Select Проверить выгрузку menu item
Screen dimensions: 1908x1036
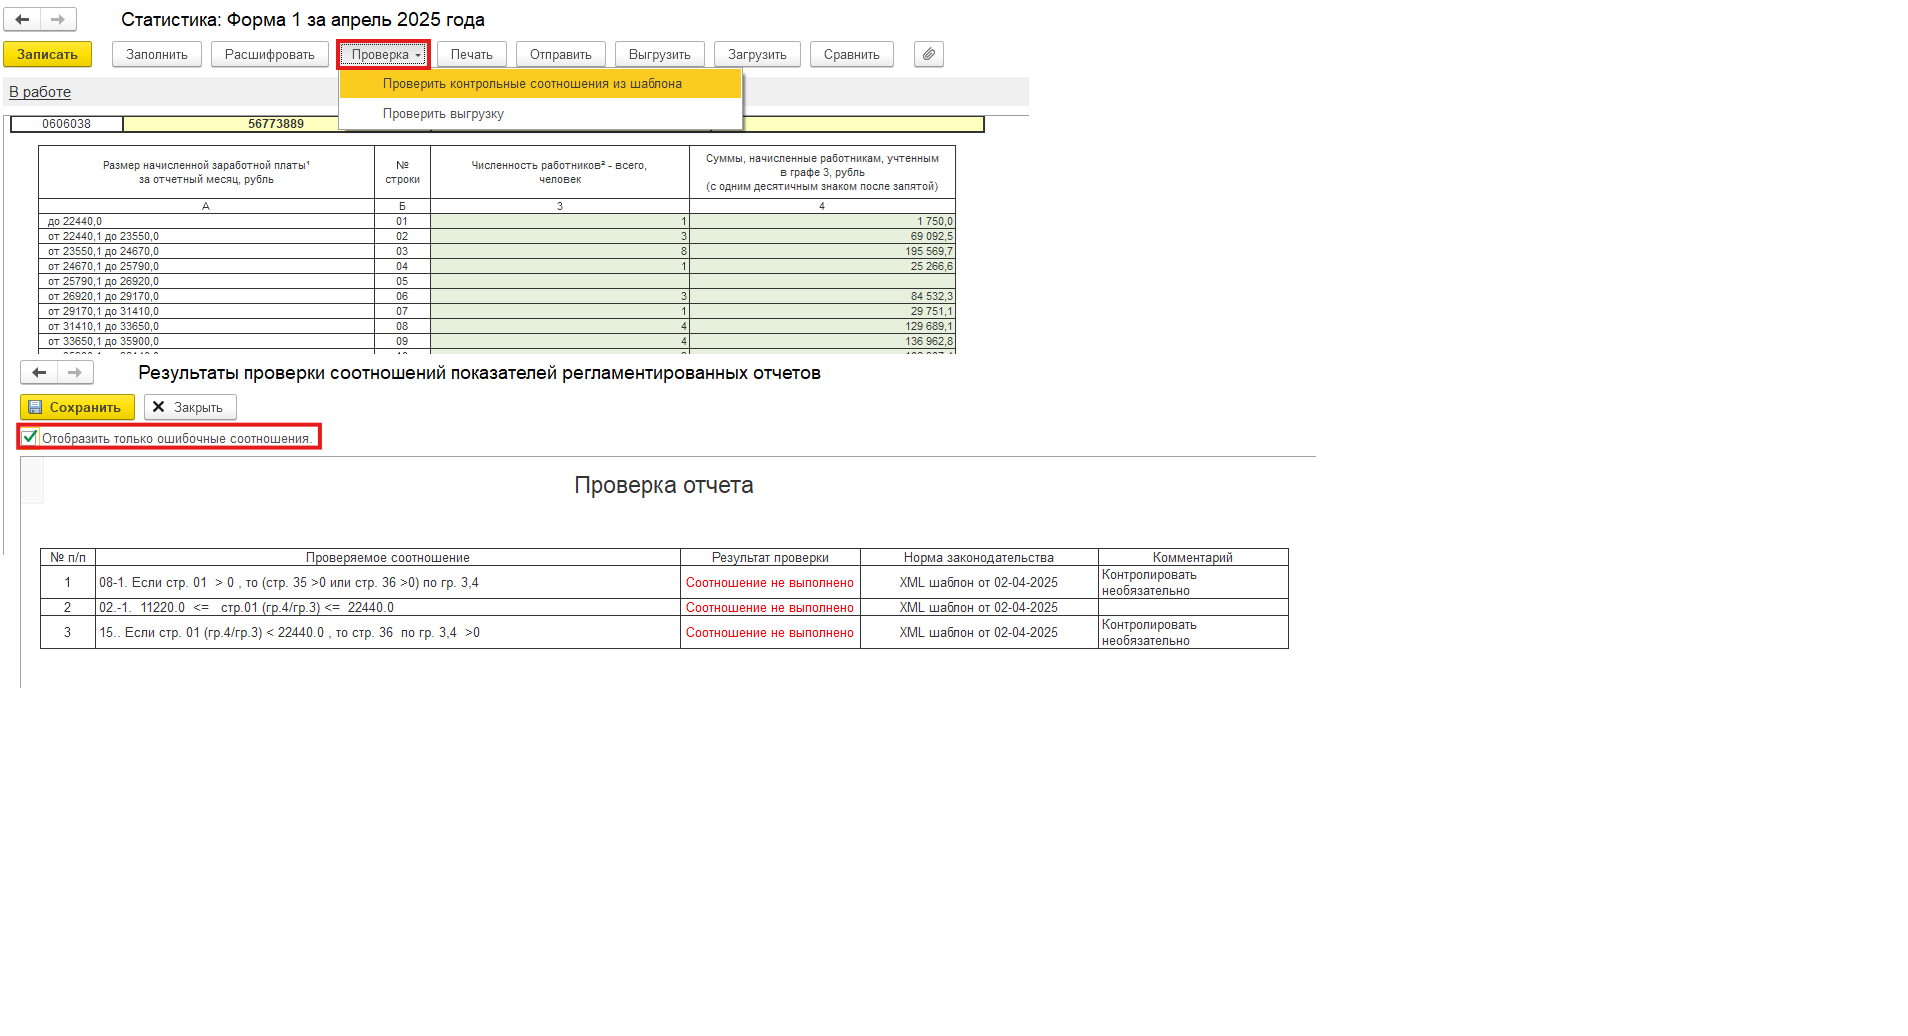coord(540,113)
